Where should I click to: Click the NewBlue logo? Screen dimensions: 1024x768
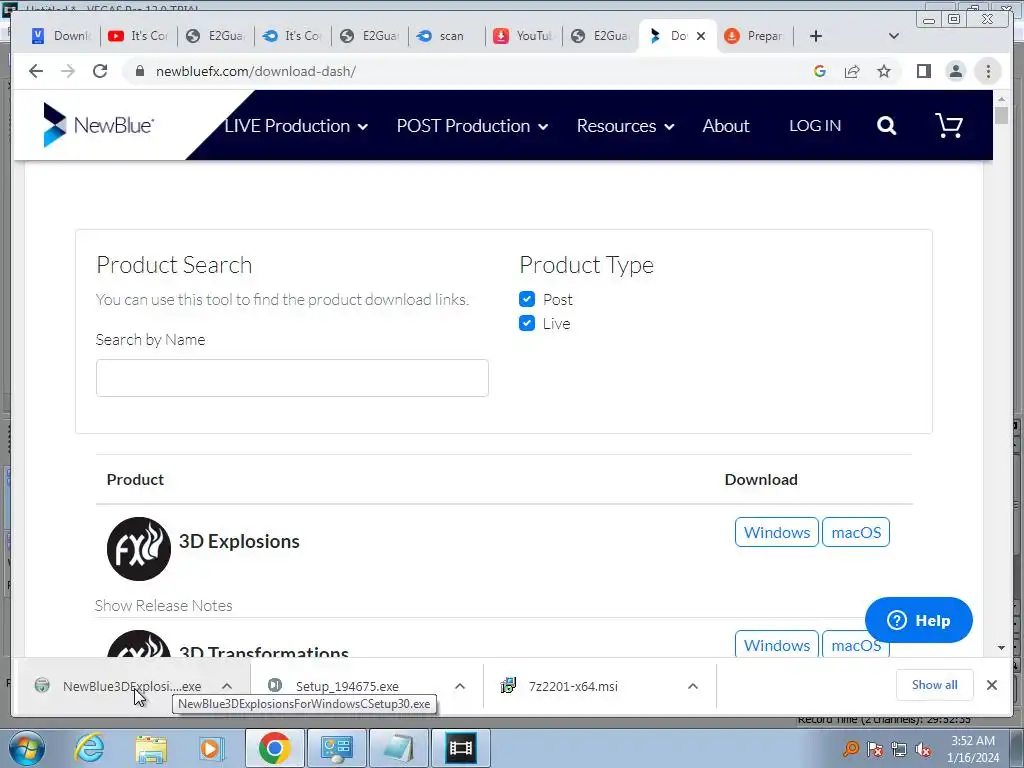click(x=98, y=125)
